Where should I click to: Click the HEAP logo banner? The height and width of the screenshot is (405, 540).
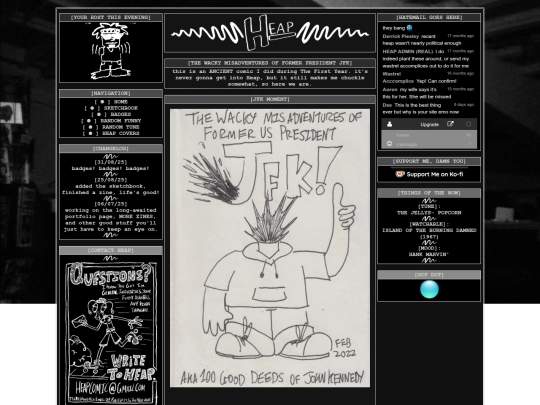[x=270, y=33]
